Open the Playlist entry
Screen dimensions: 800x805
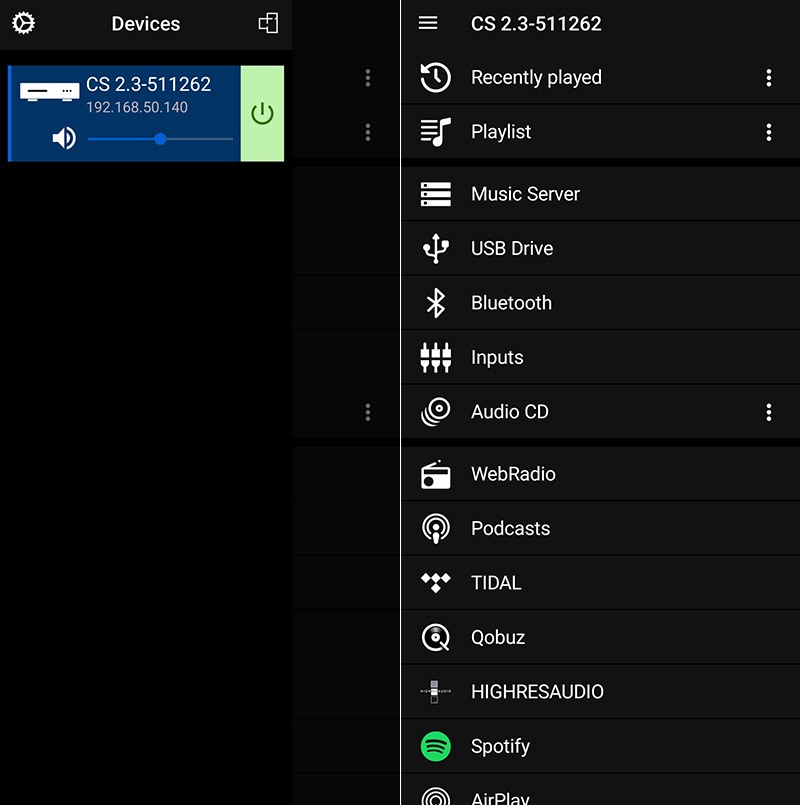pyautogui.click(x=600, y=132)
